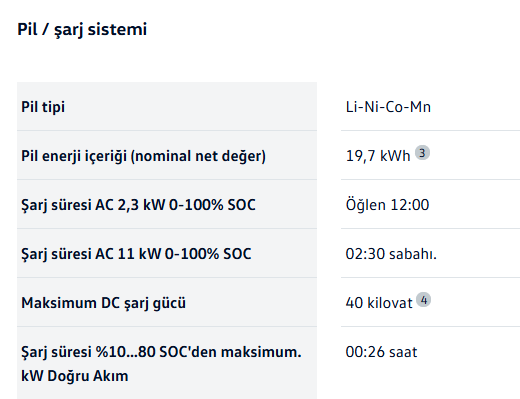Screen dimensions: 520x399
Task: Open footnote 4 badge beside 40 kilovat
Action: (x=423, y=300)
